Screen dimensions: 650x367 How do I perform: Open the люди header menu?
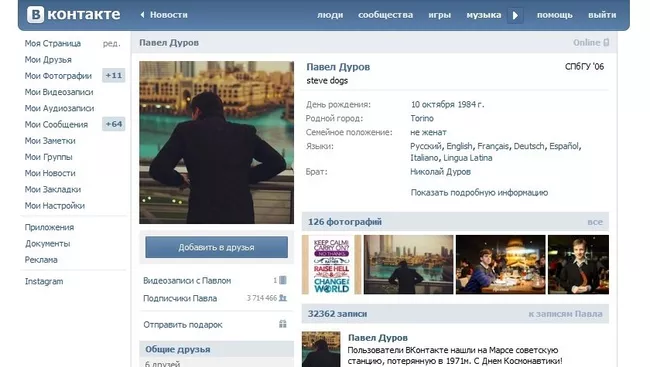tap(330, 15)
